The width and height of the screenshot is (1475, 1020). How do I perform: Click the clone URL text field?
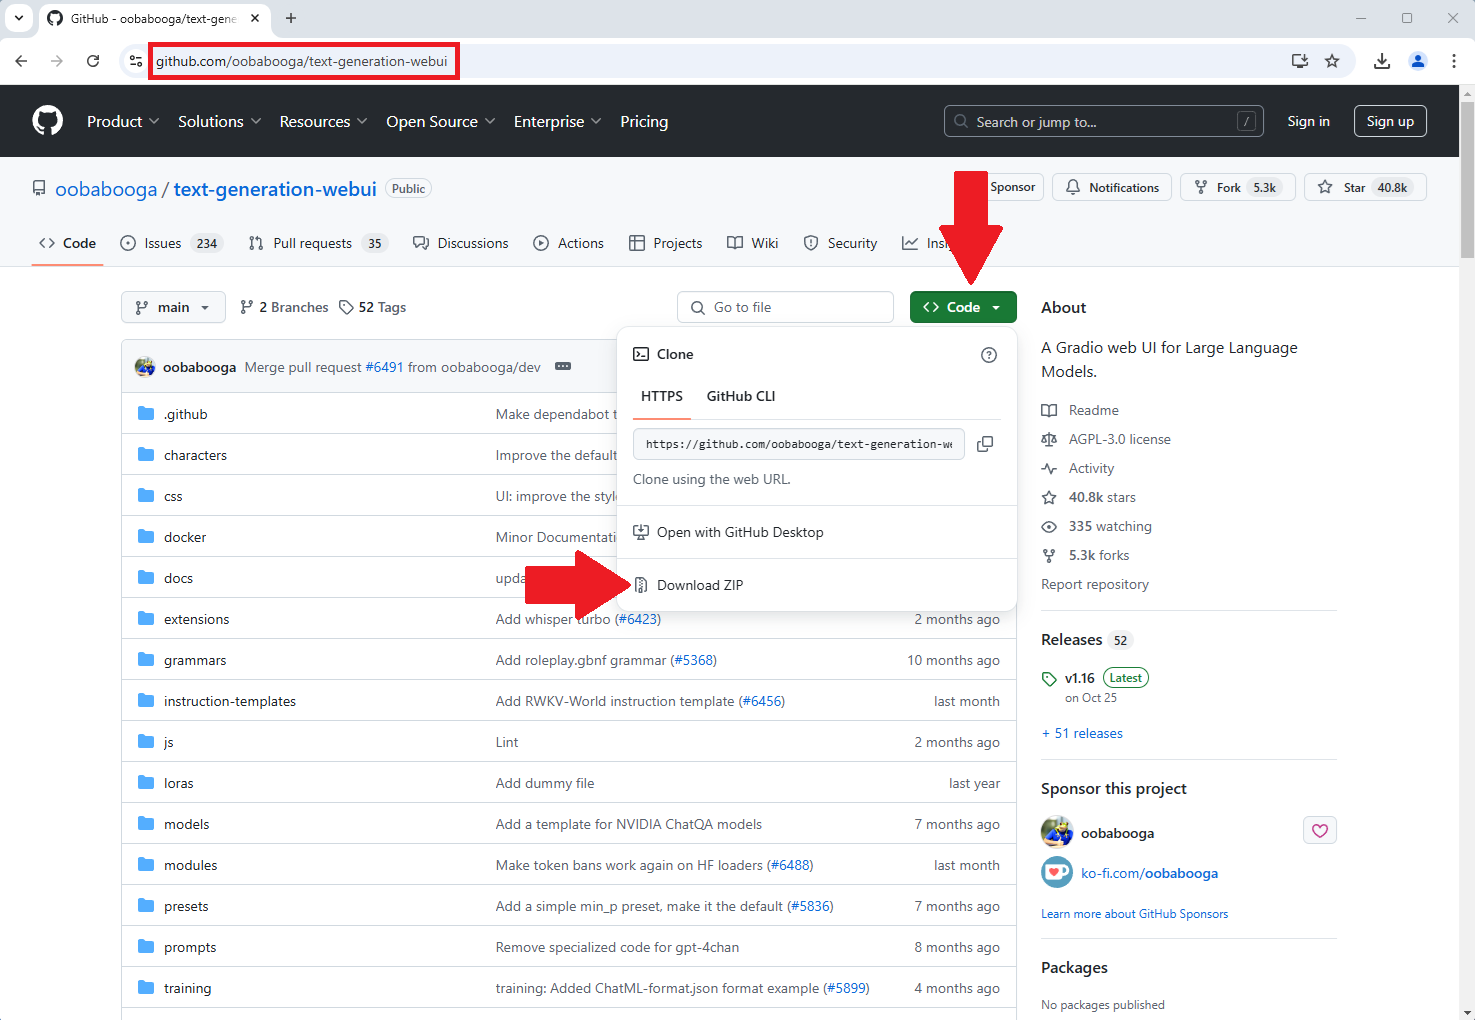(x=799, y=444)
